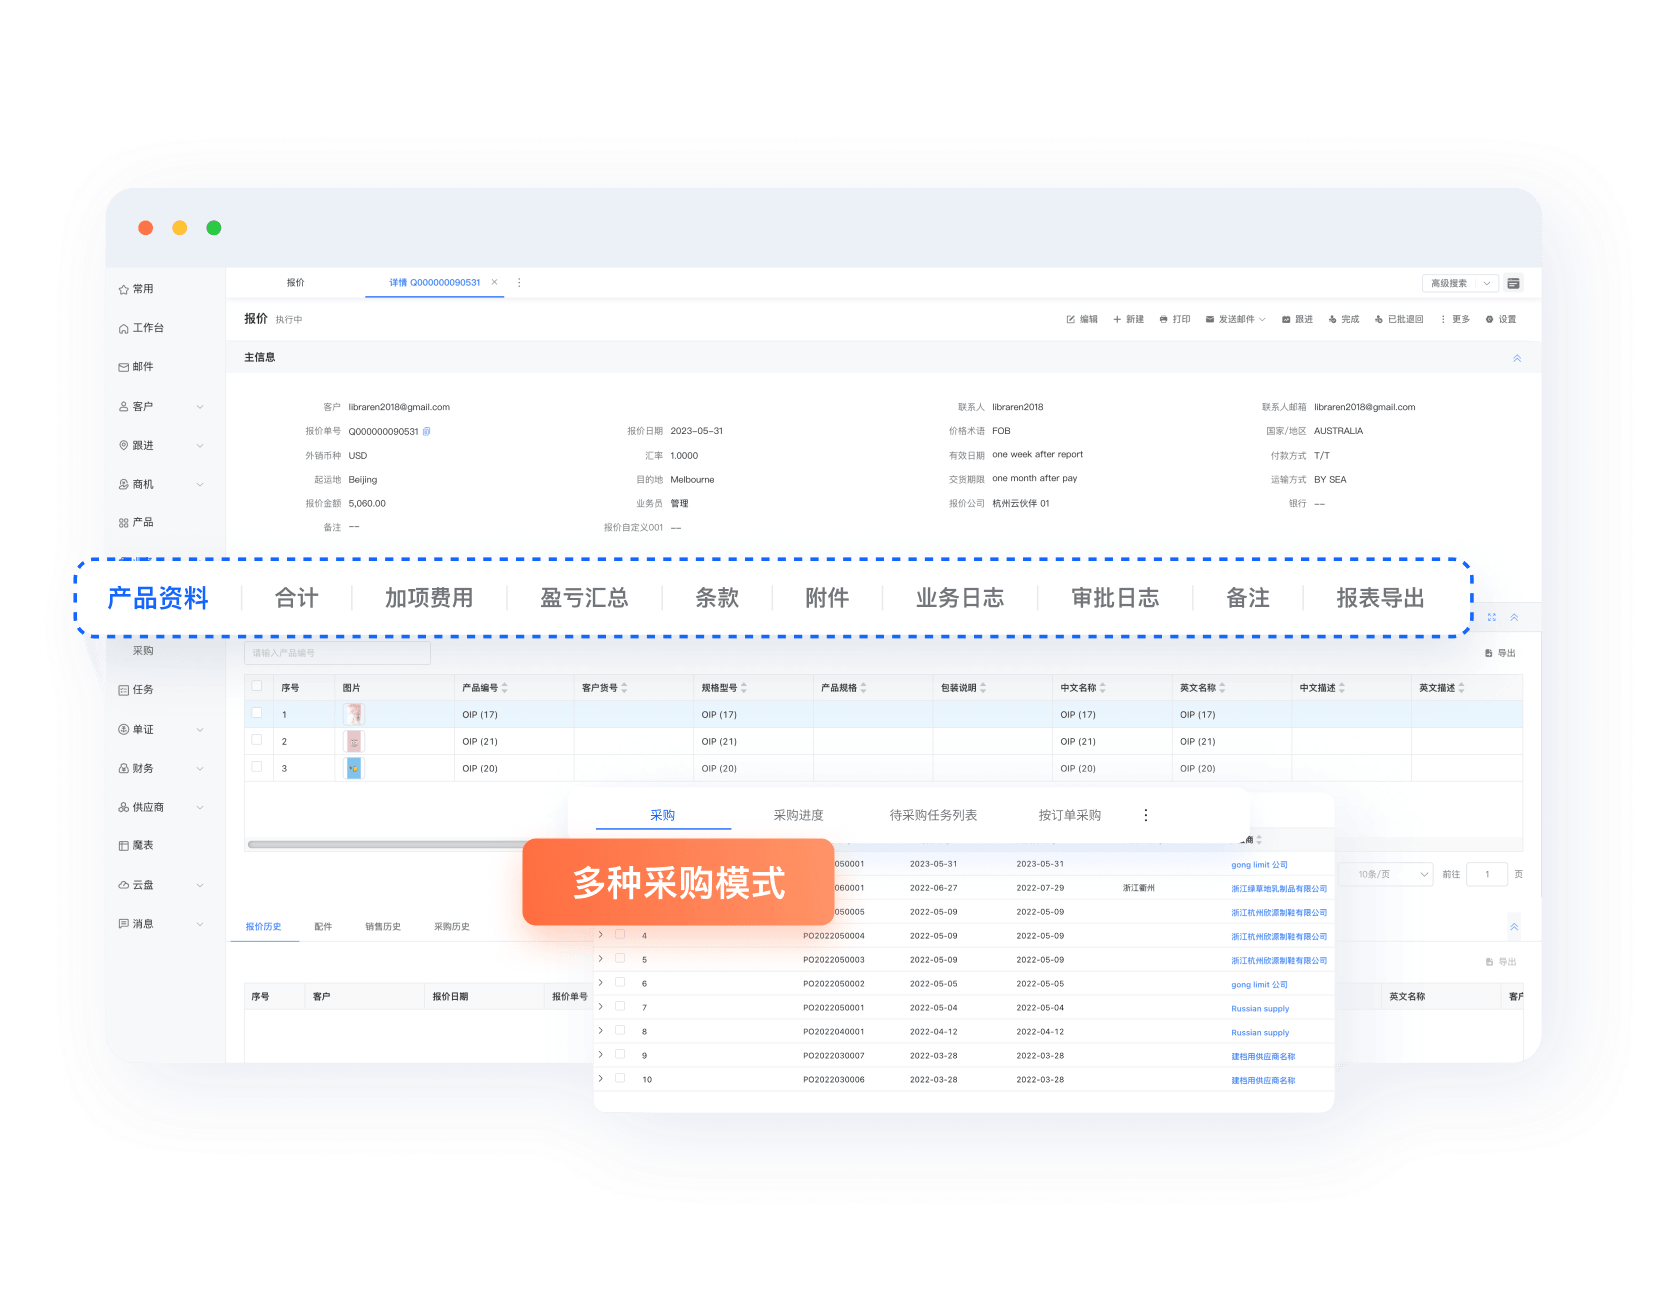Check the checkbox for product row 1
This screenshot has width=1680, height=1301.
(257, 713)
